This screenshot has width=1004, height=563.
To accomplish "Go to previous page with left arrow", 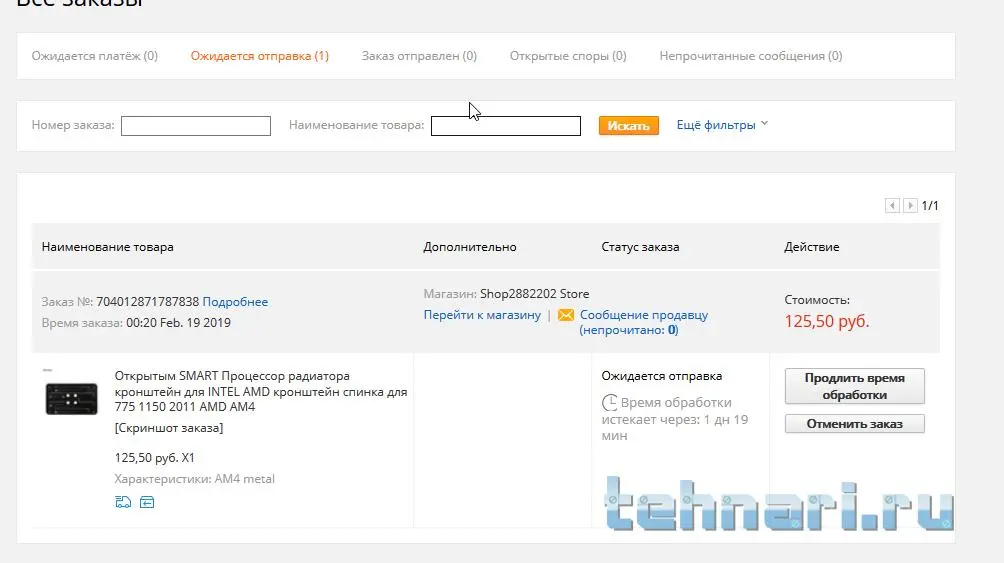I will click(x=892, y=205).
